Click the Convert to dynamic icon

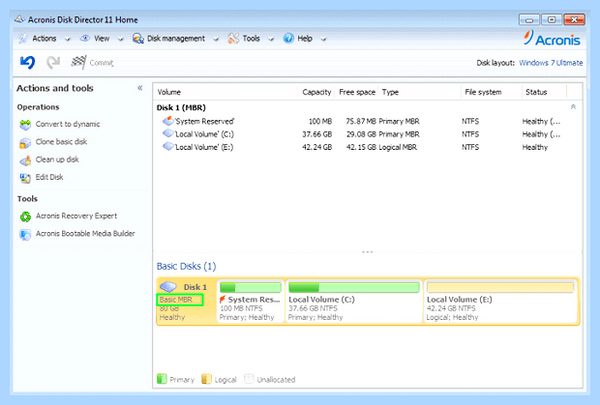(x=25, y=124)
